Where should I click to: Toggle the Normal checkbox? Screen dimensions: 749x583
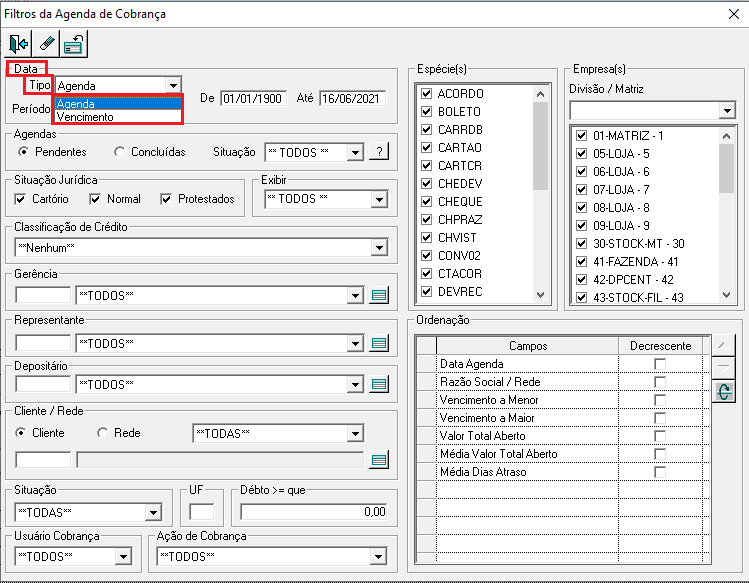coord(95,199)
